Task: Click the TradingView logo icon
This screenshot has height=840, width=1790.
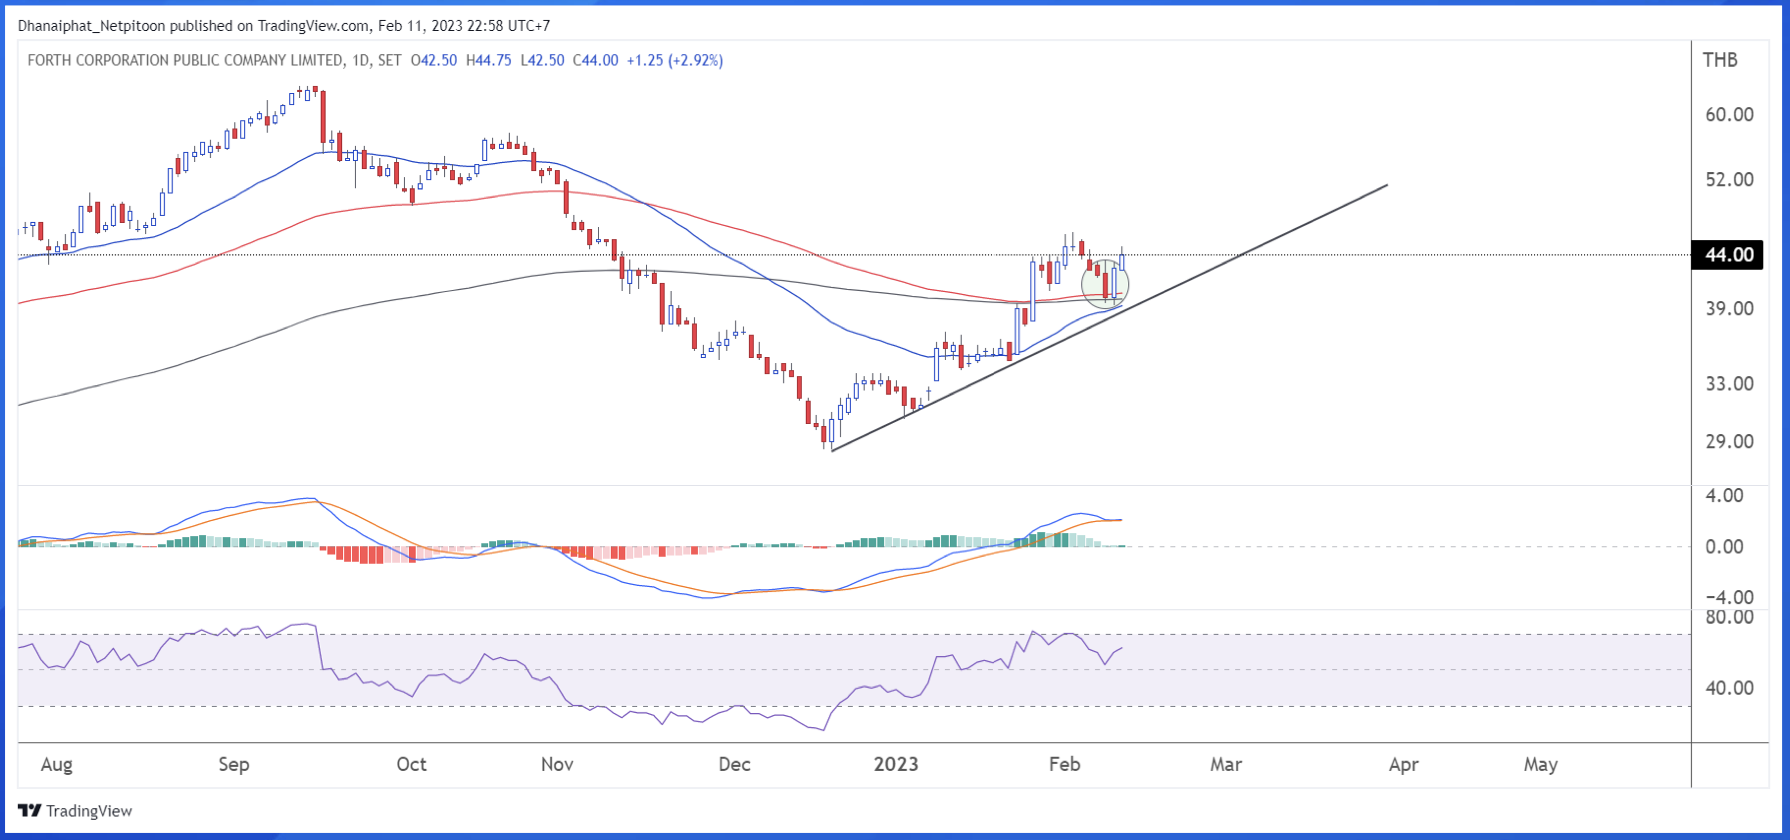Action: point(30,811)
